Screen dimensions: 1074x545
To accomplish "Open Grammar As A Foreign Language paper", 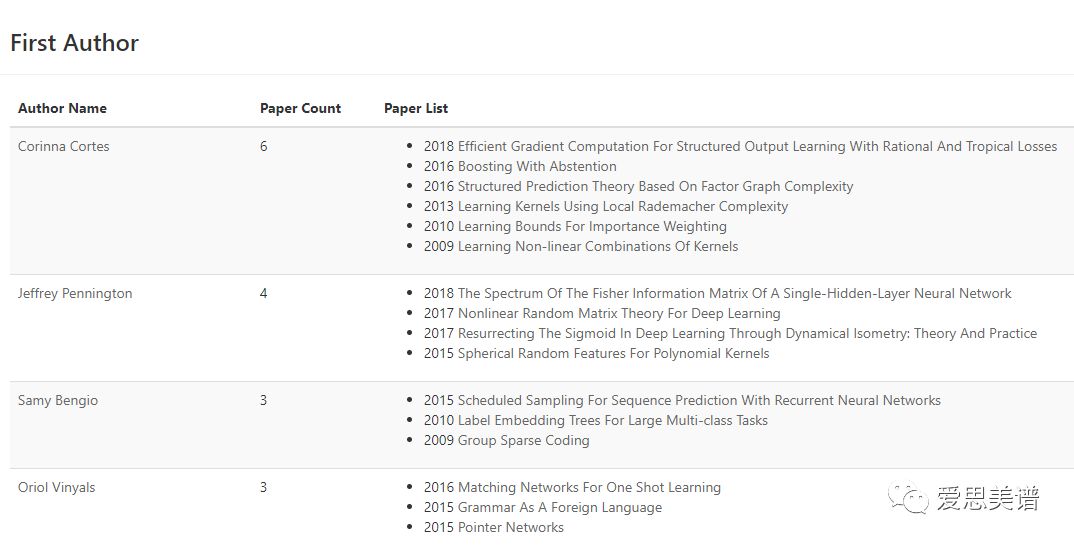I will pos(543,507).
